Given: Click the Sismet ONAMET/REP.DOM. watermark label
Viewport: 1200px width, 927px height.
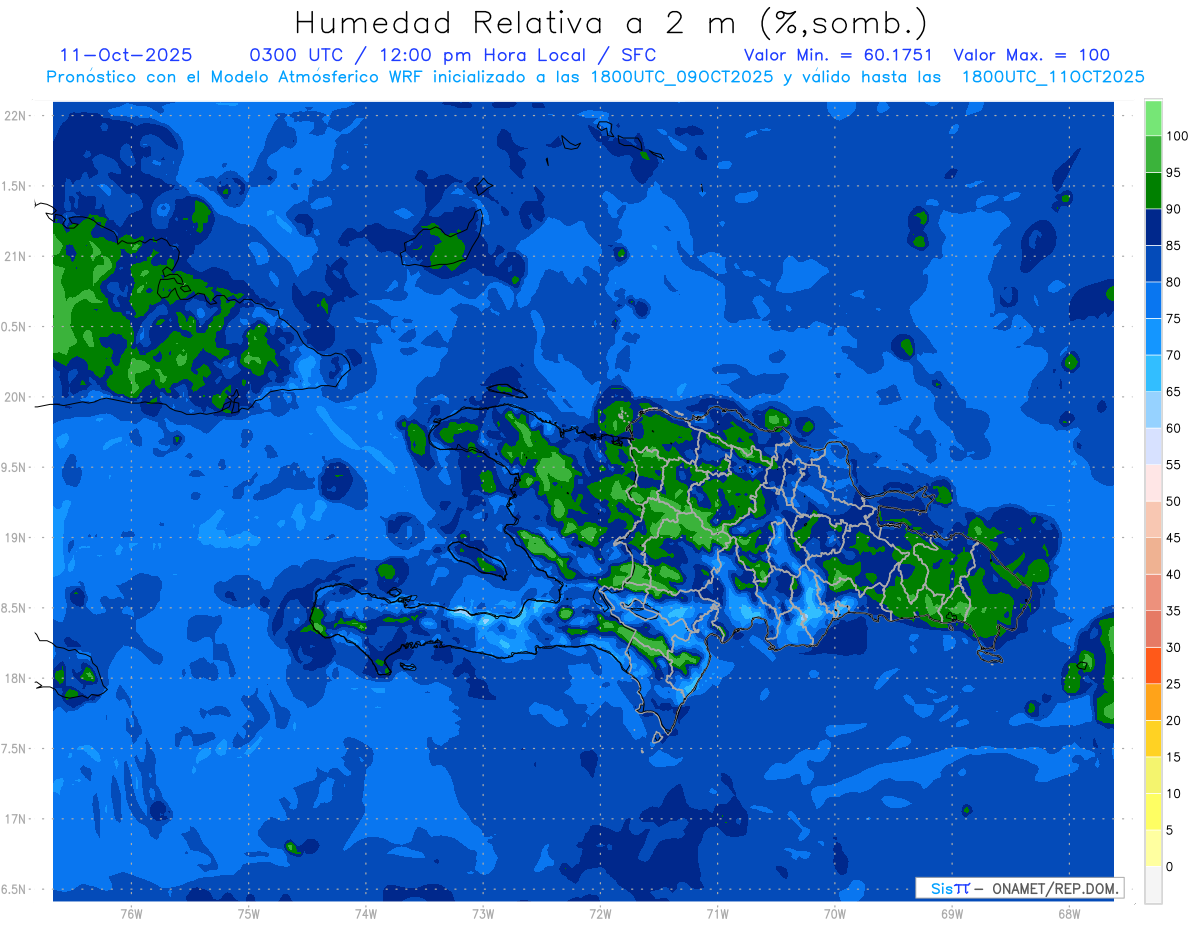Looking at the screenshot, I should 1019,888.
